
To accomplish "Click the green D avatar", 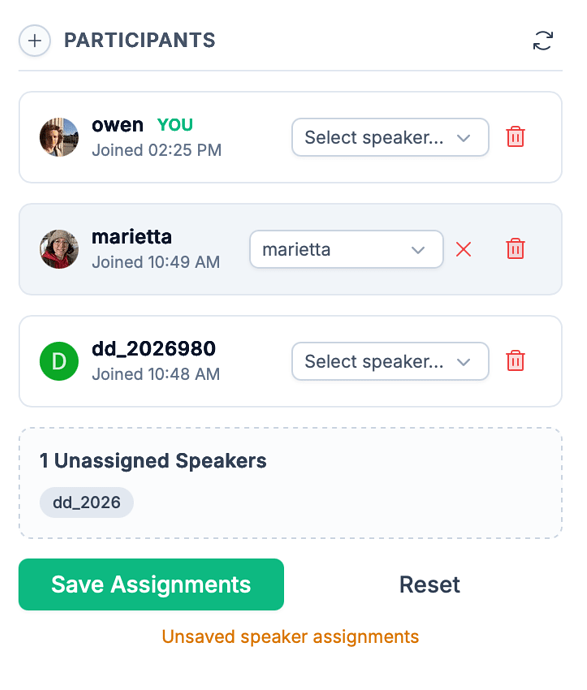I will (x=59, y=361).
